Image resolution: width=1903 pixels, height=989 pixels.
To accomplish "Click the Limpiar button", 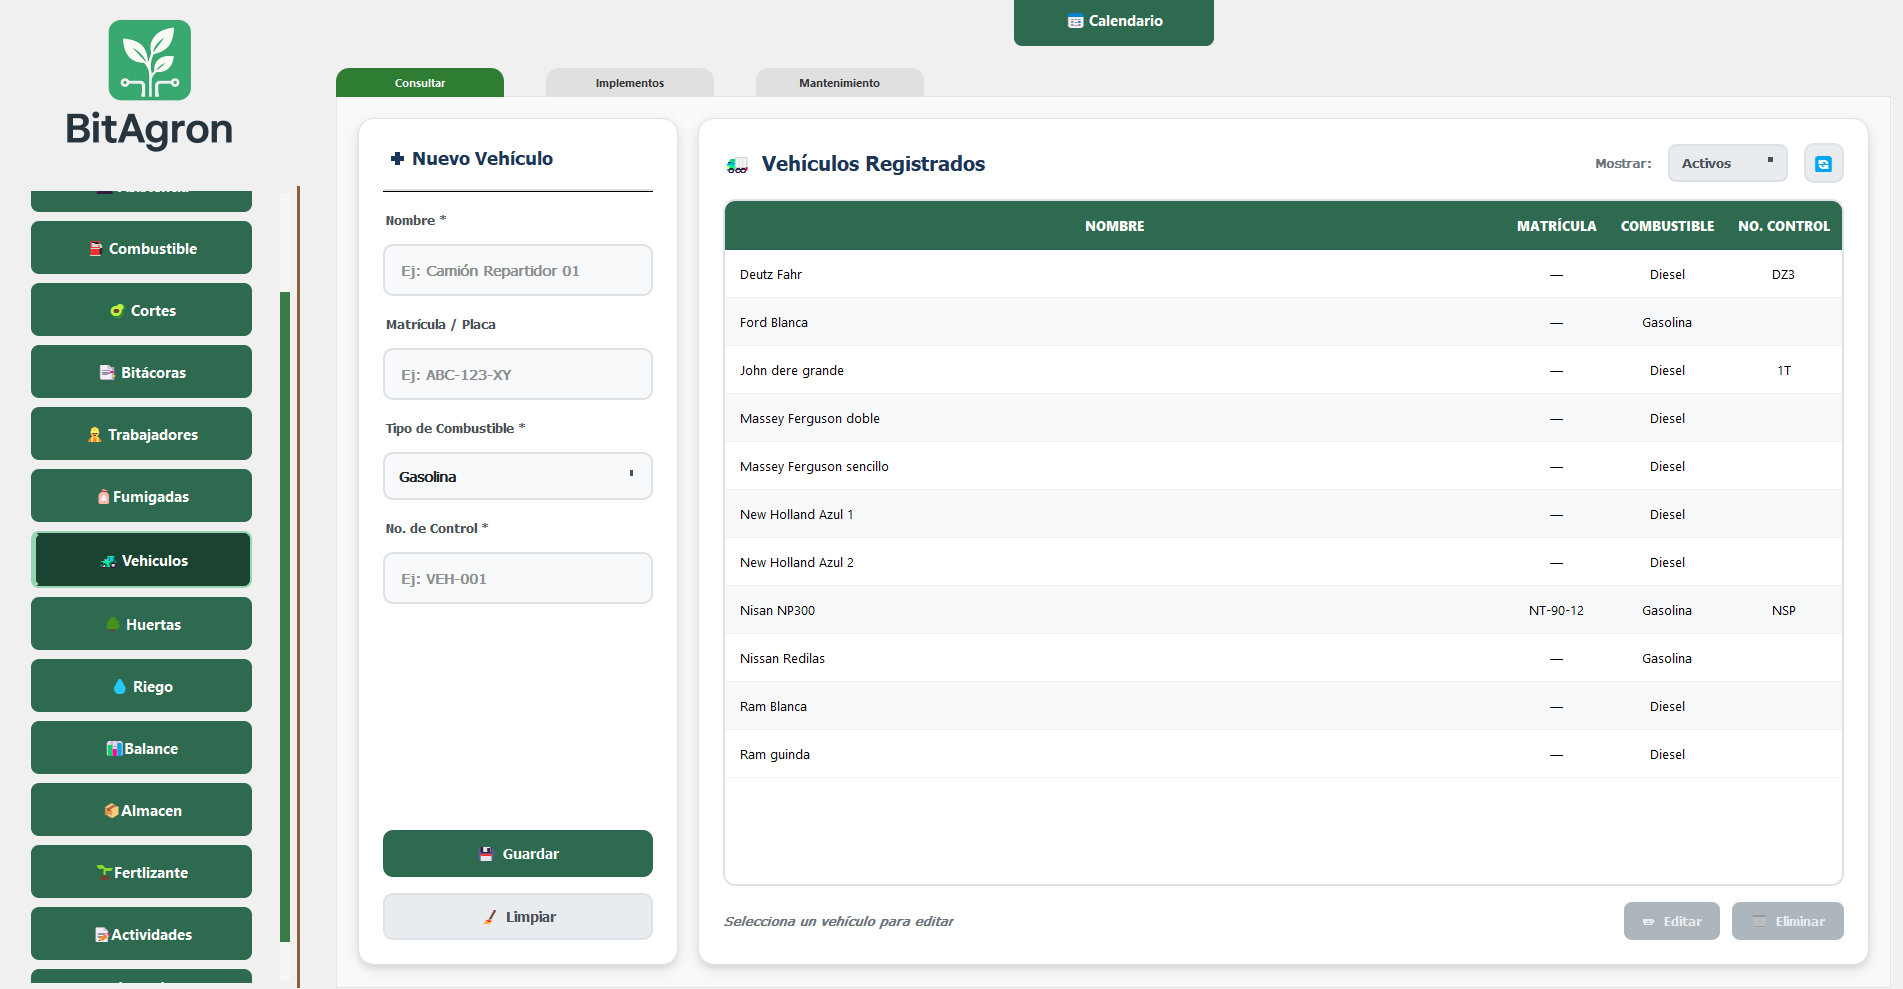I will pos(517,916).
